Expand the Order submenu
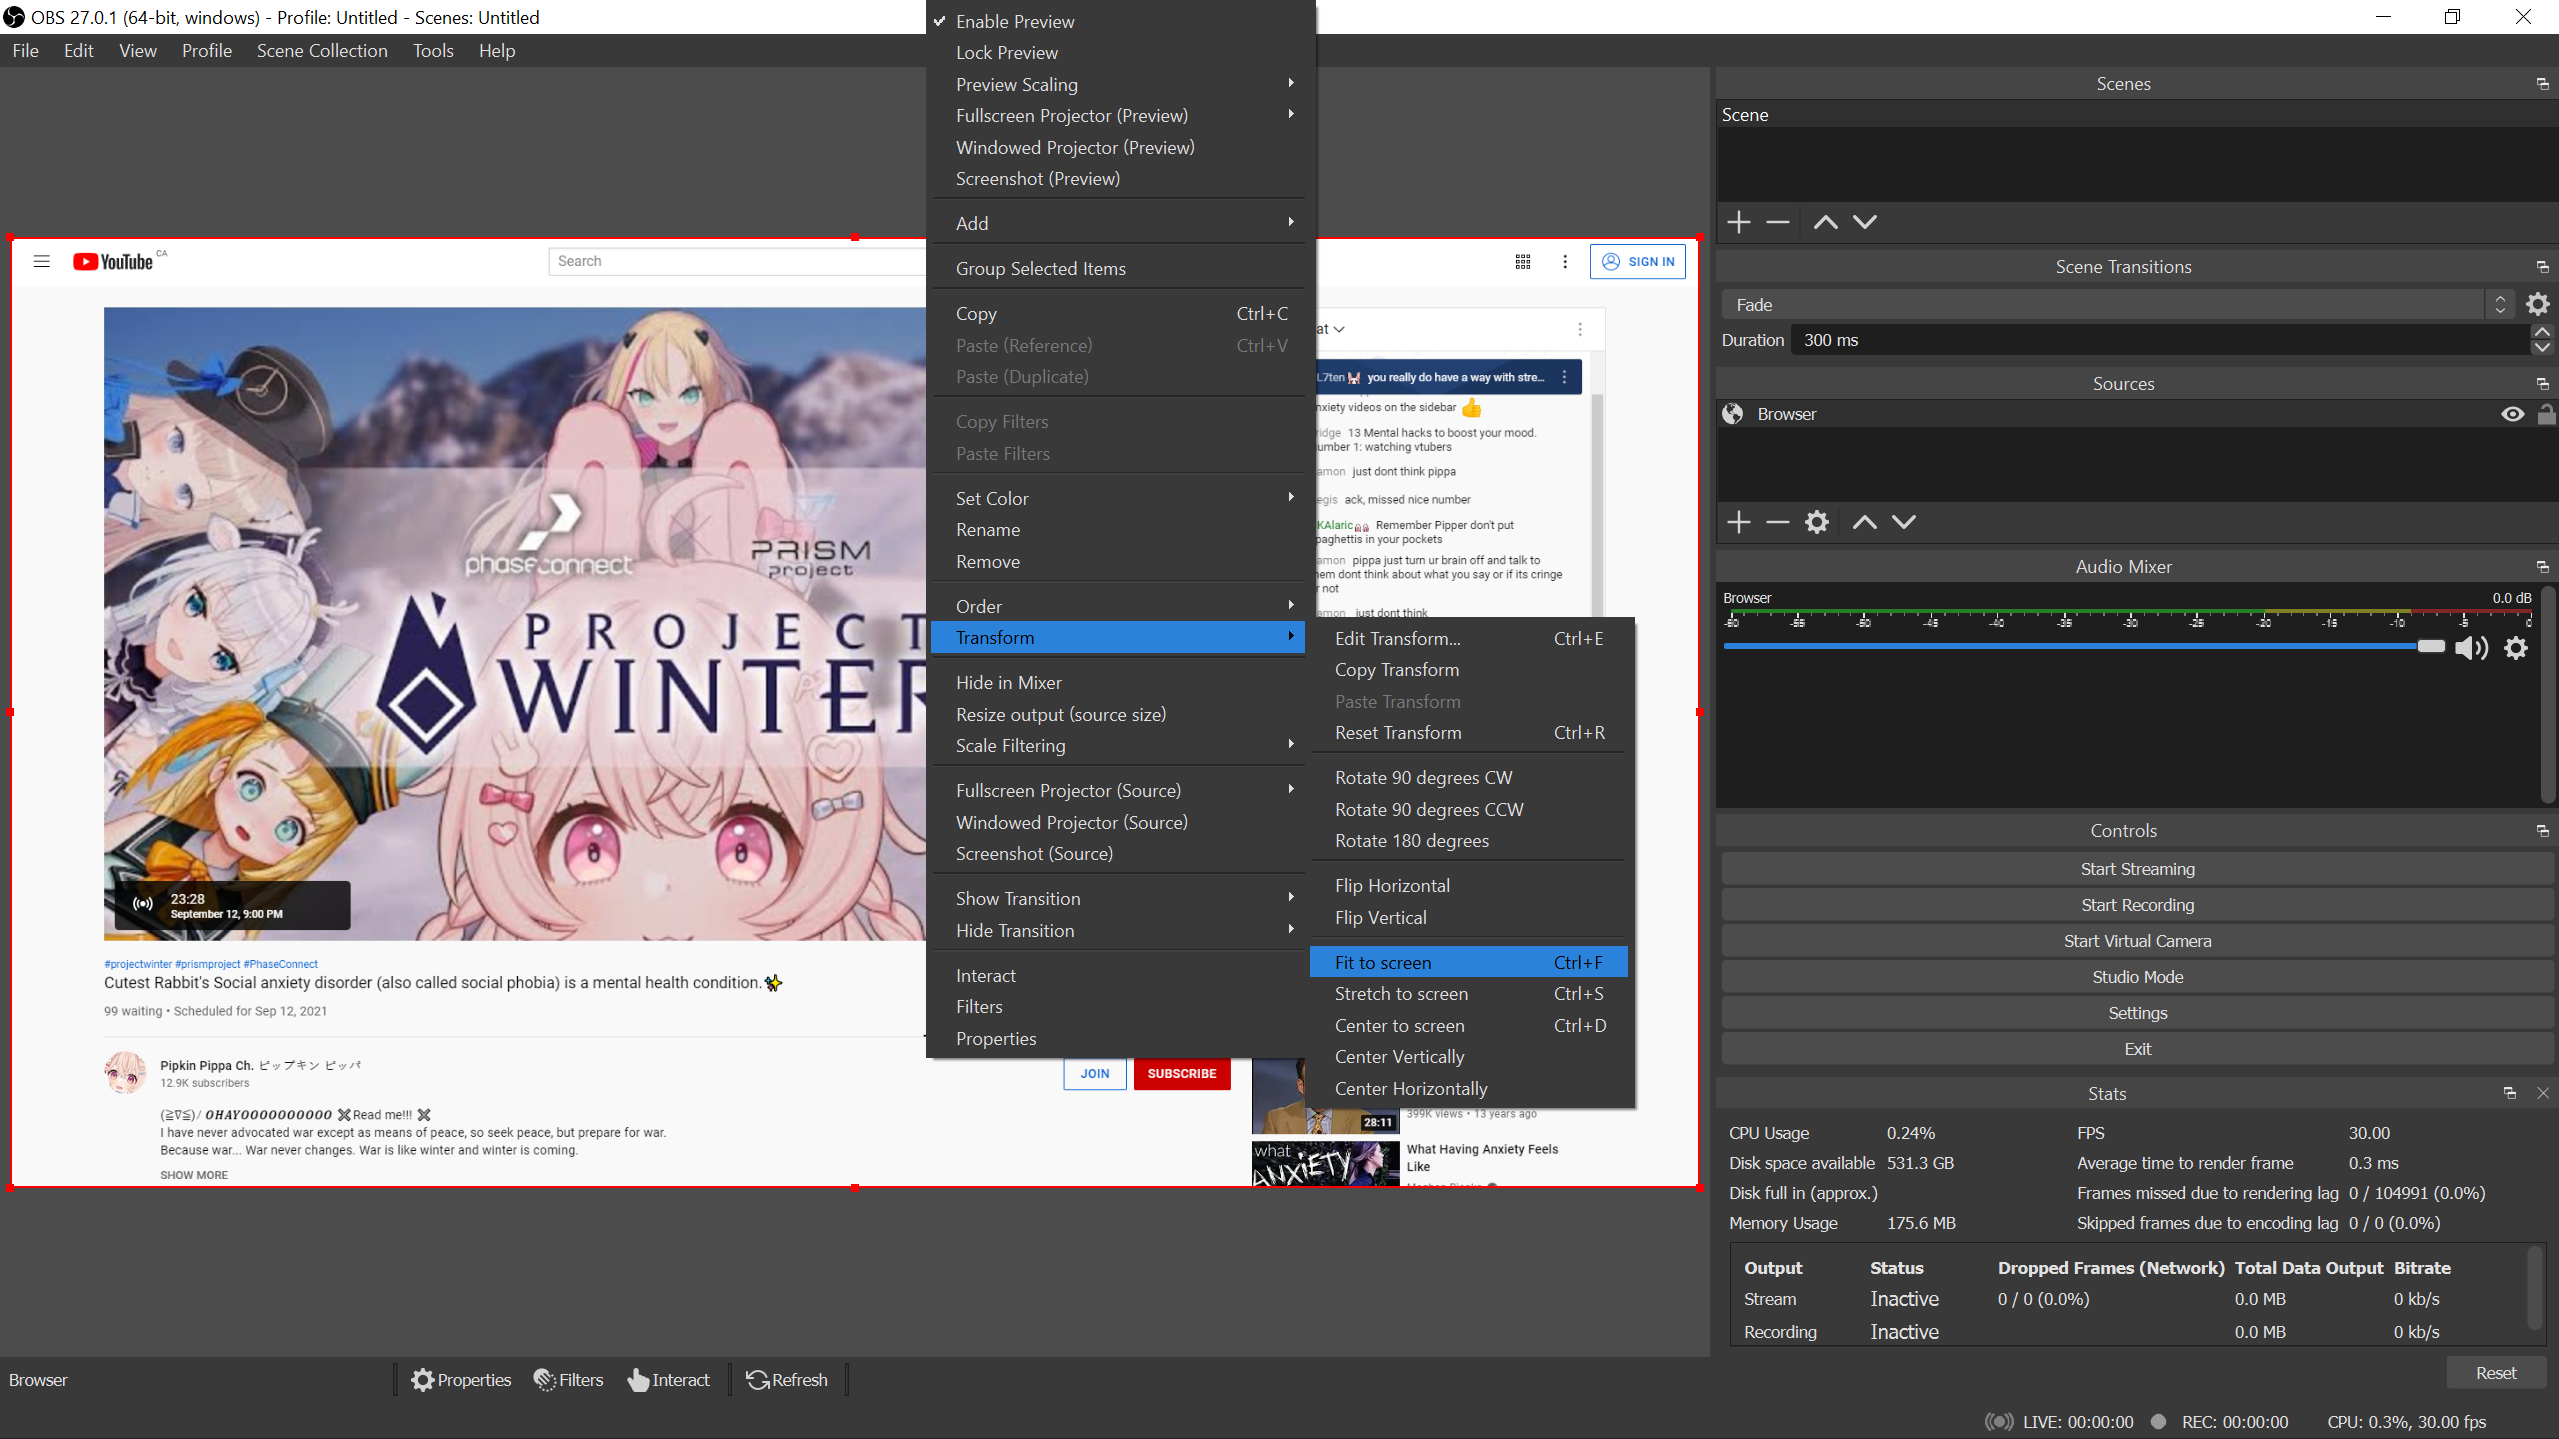Image resolution: width=2559 pixels, height=1439 pixels. (1117, 606)
